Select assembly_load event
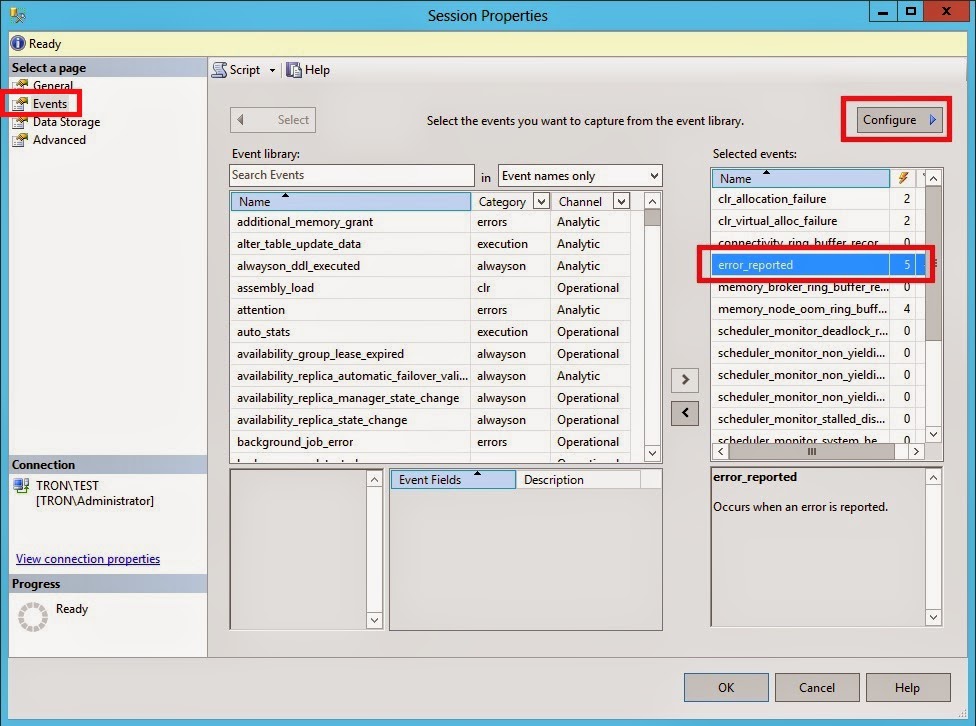The height and width of the screenshot is (726, 976). point(430,288)
